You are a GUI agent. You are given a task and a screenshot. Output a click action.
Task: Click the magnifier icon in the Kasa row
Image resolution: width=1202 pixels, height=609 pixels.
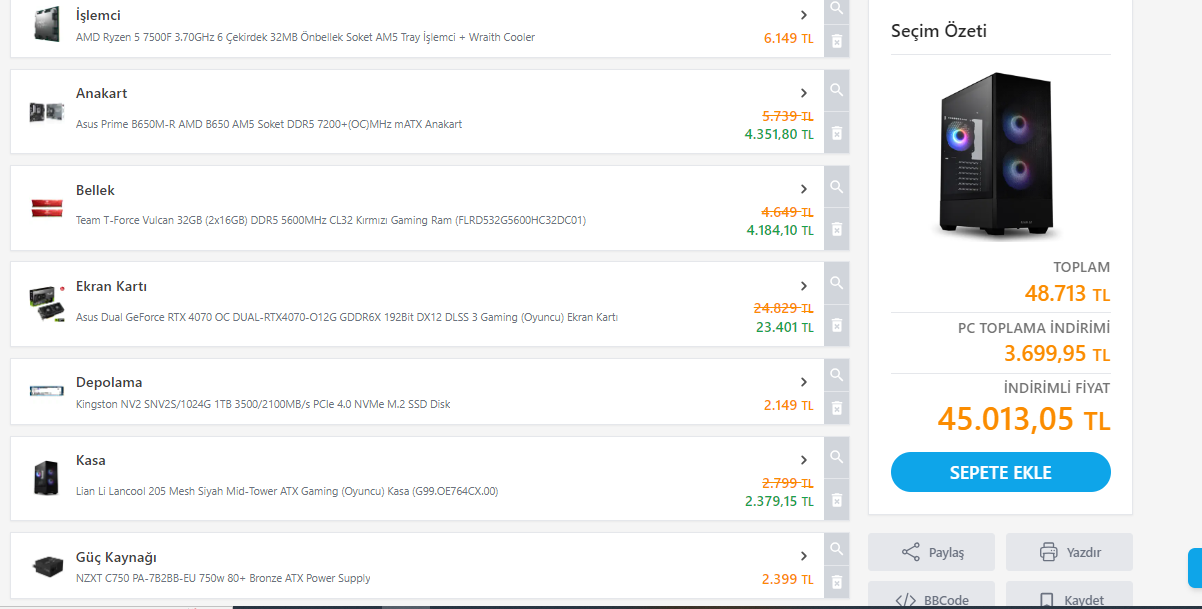[x=837, y=456]
